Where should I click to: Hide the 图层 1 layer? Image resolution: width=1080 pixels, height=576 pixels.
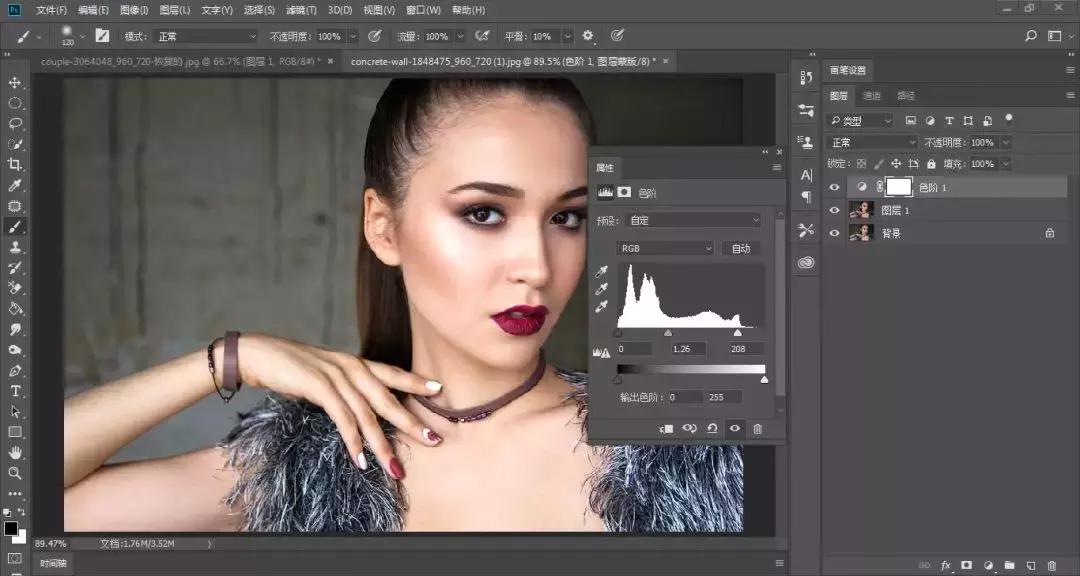[x=835, y=211]
